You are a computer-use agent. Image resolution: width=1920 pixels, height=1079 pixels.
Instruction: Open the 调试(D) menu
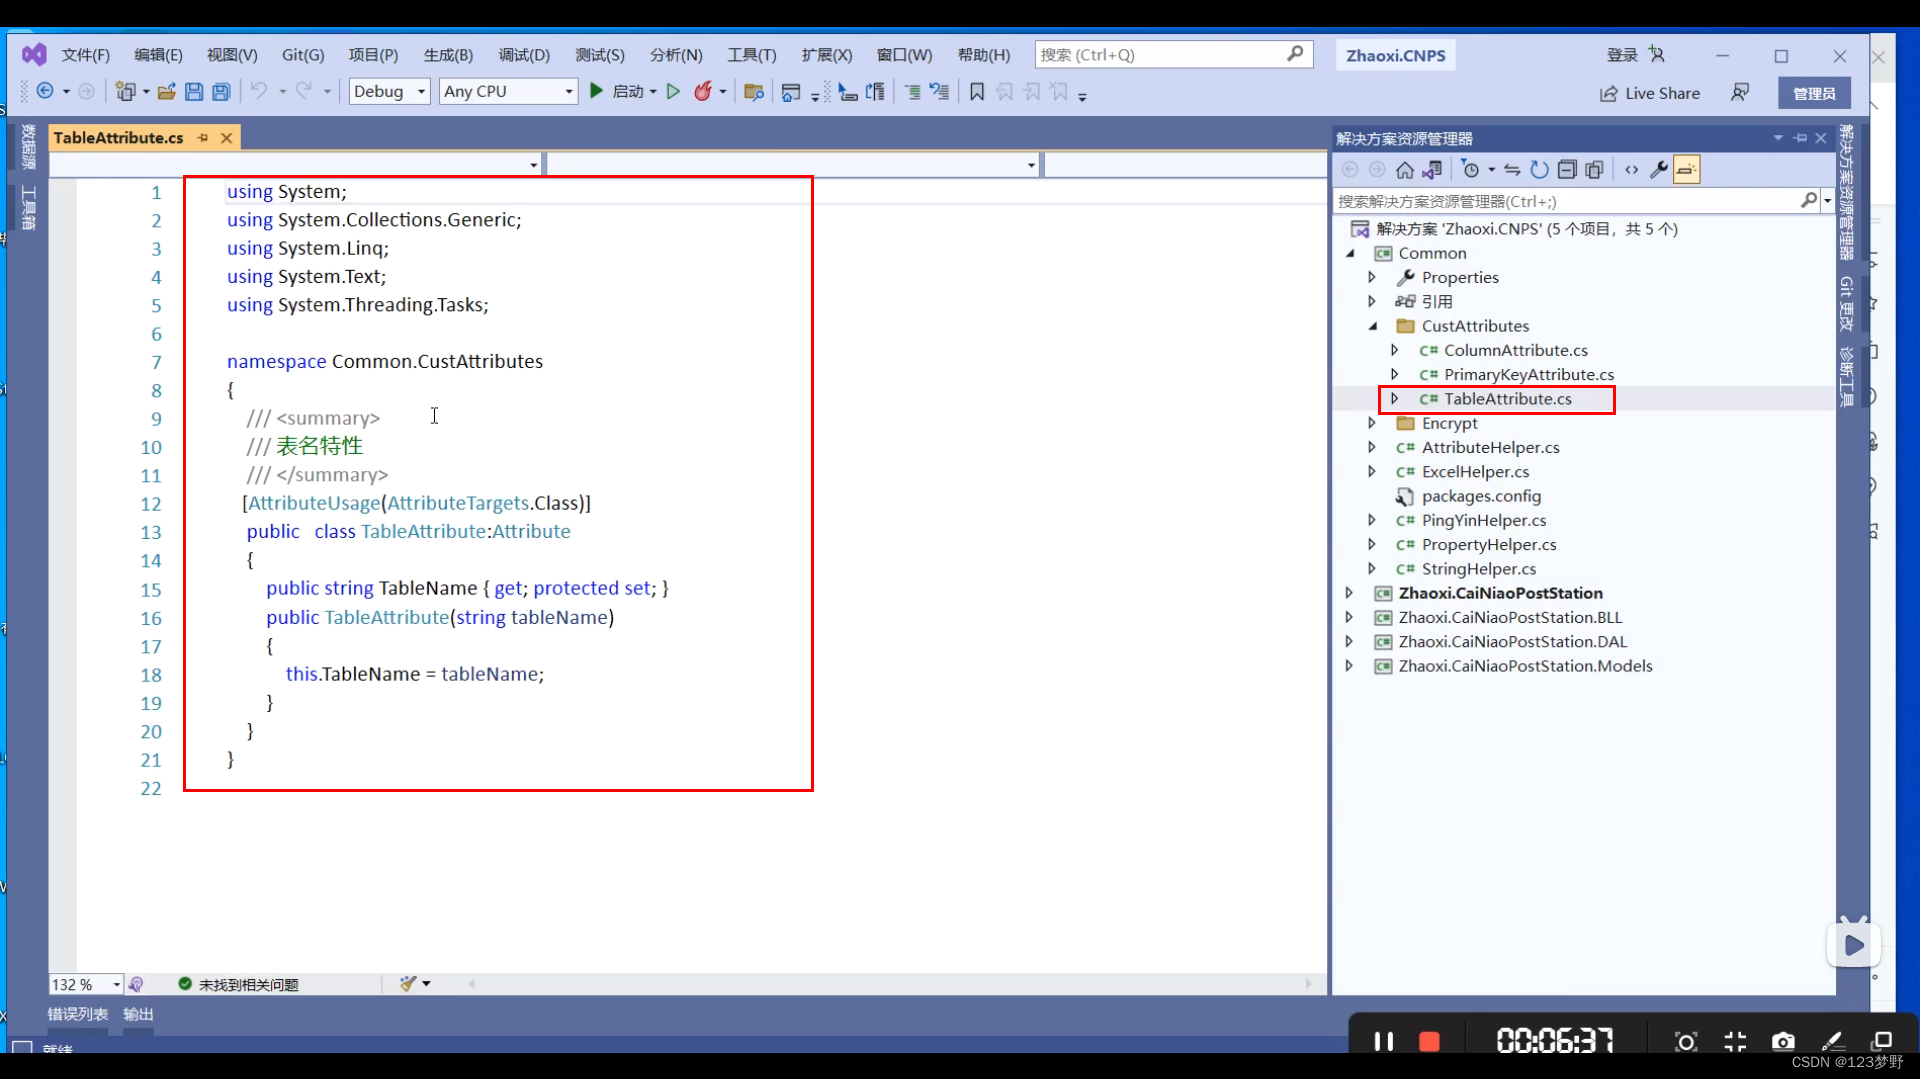pos(524,55)
